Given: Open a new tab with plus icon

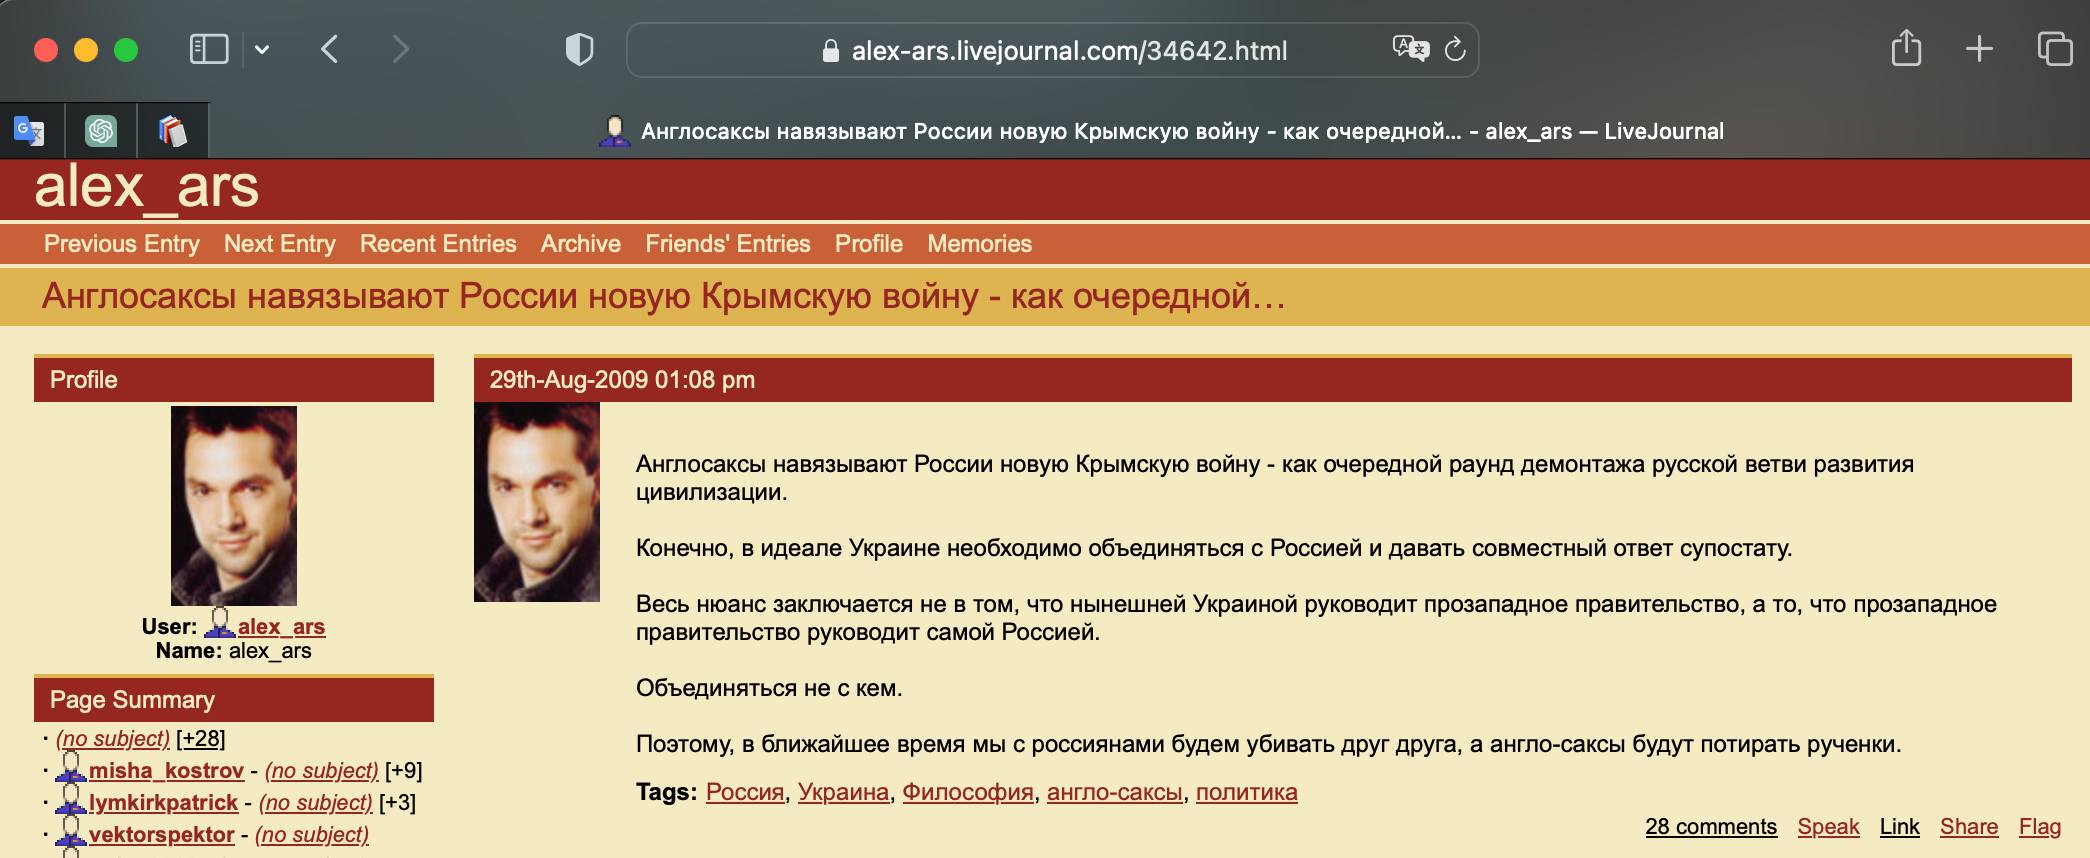Looking at the screenshot, I should pyautogui.click(x=1979, y=49).
